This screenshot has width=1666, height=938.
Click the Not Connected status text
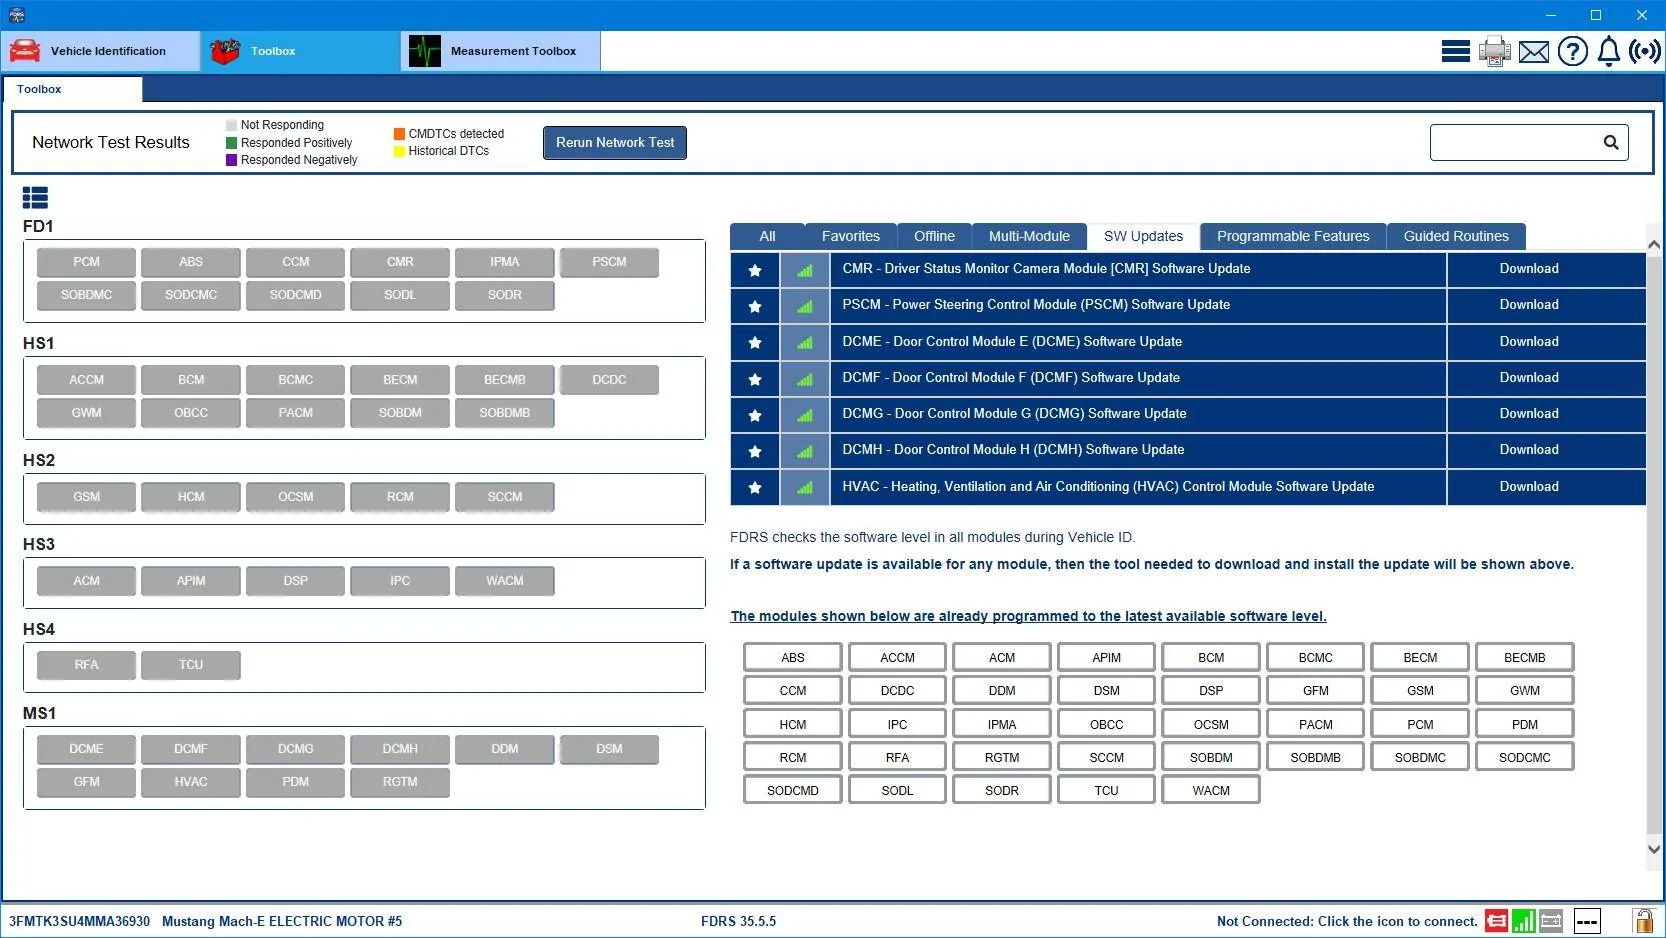click(x=1347, y=921)
